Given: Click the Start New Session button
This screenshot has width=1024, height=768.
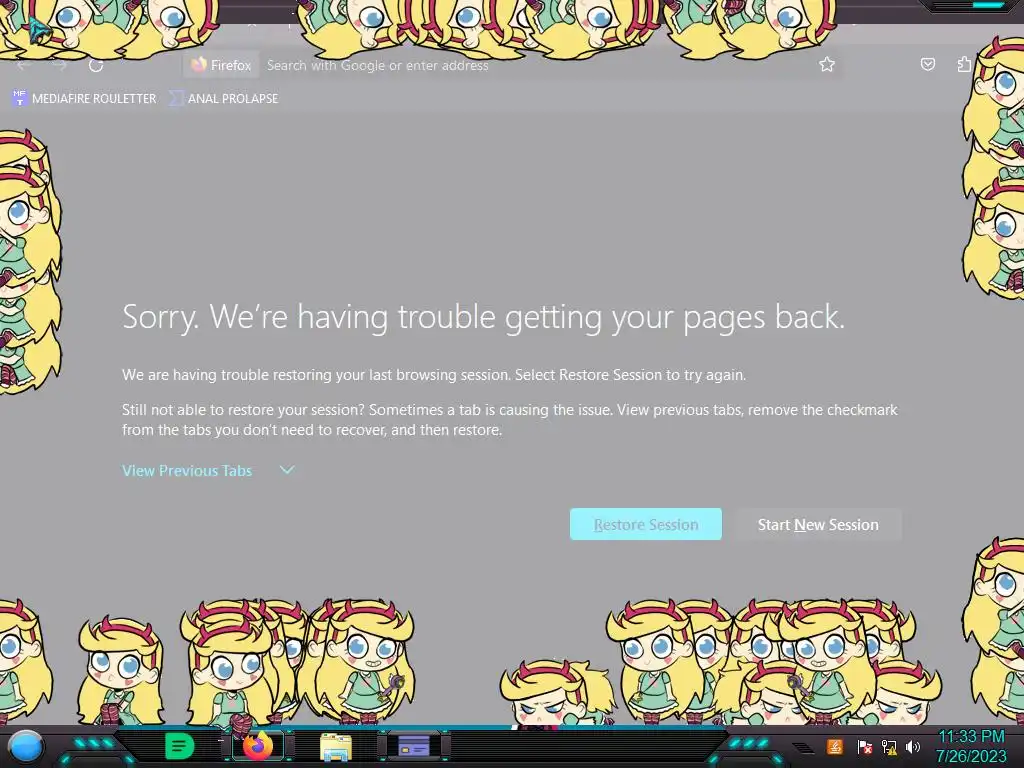Looking at the screenshot, I should click(x=818, y=524).
